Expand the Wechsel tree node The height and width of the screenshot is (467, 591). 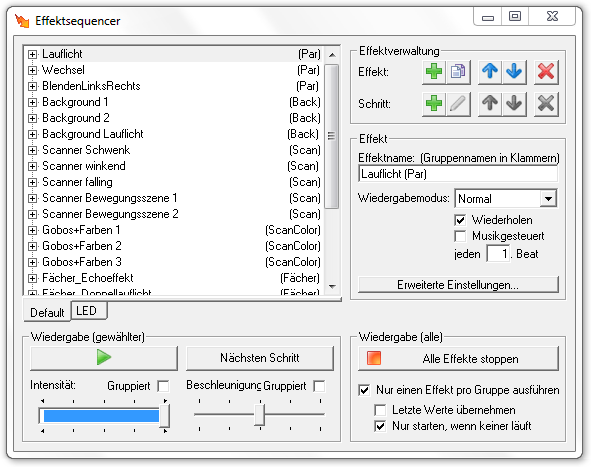pyautogui.click(x=33, y=70)
